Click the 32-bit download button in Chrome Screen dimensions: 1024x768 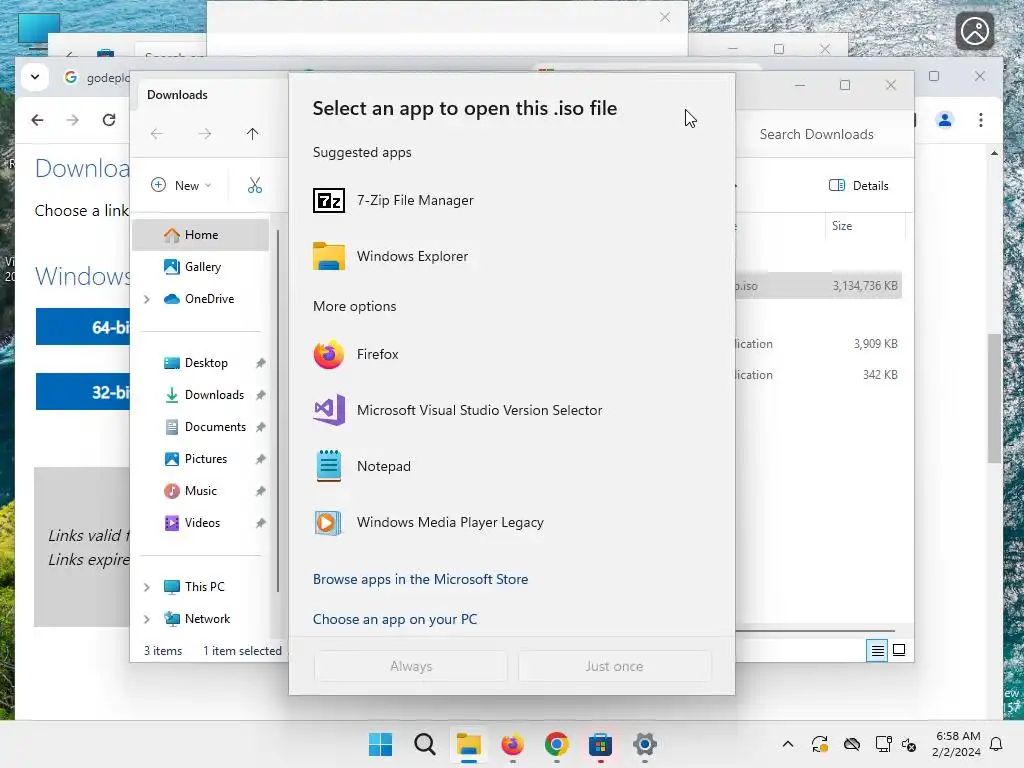click(83, 392)
